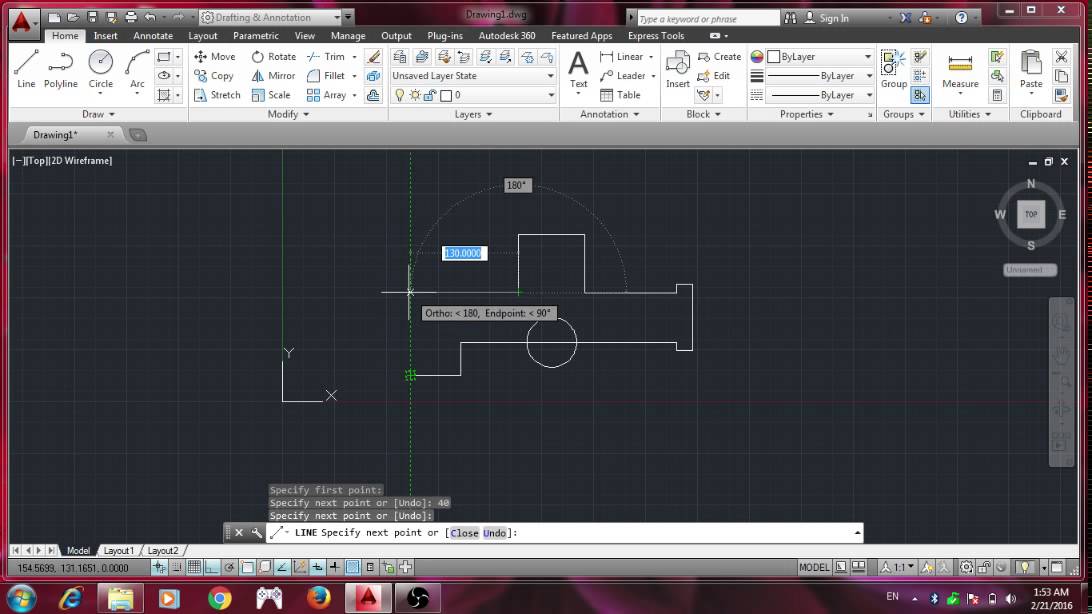Image resolution: width=1092 pixels, height=614 pixels.
Task: Go to the Output ribbon tab
Action: pos(396,36)
